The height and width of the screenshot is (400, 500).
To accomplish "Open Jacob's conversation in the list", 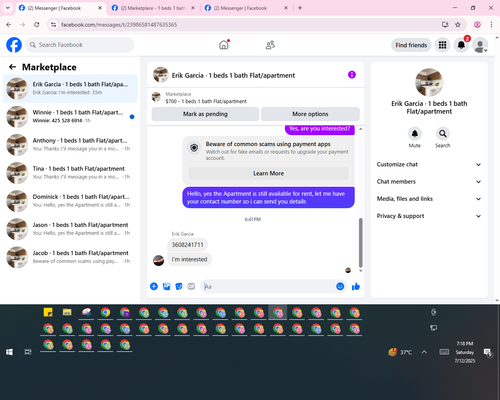I will (70, 257).
